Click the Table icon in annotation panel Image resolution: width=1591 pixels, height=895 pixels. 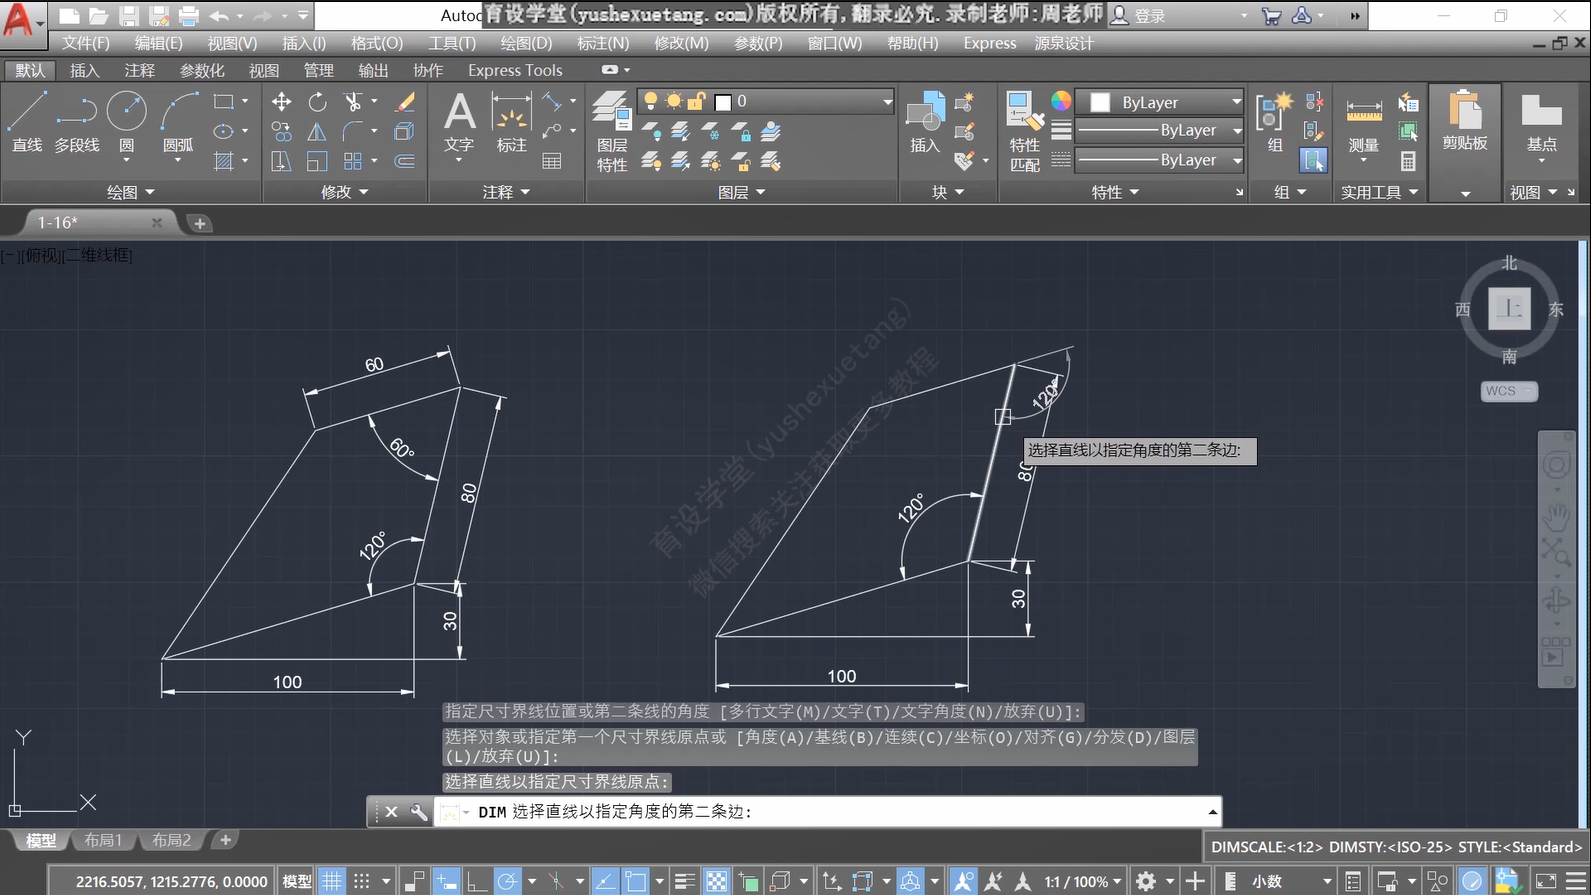click(551, 161)
